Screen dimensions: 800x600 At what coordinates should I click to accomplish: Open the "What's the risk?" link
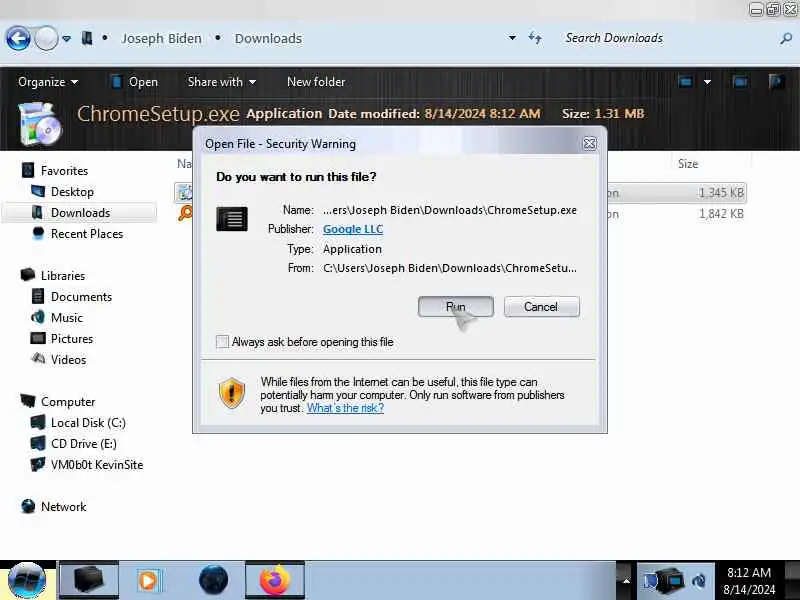pyautogui.click(x=345, y=408)
